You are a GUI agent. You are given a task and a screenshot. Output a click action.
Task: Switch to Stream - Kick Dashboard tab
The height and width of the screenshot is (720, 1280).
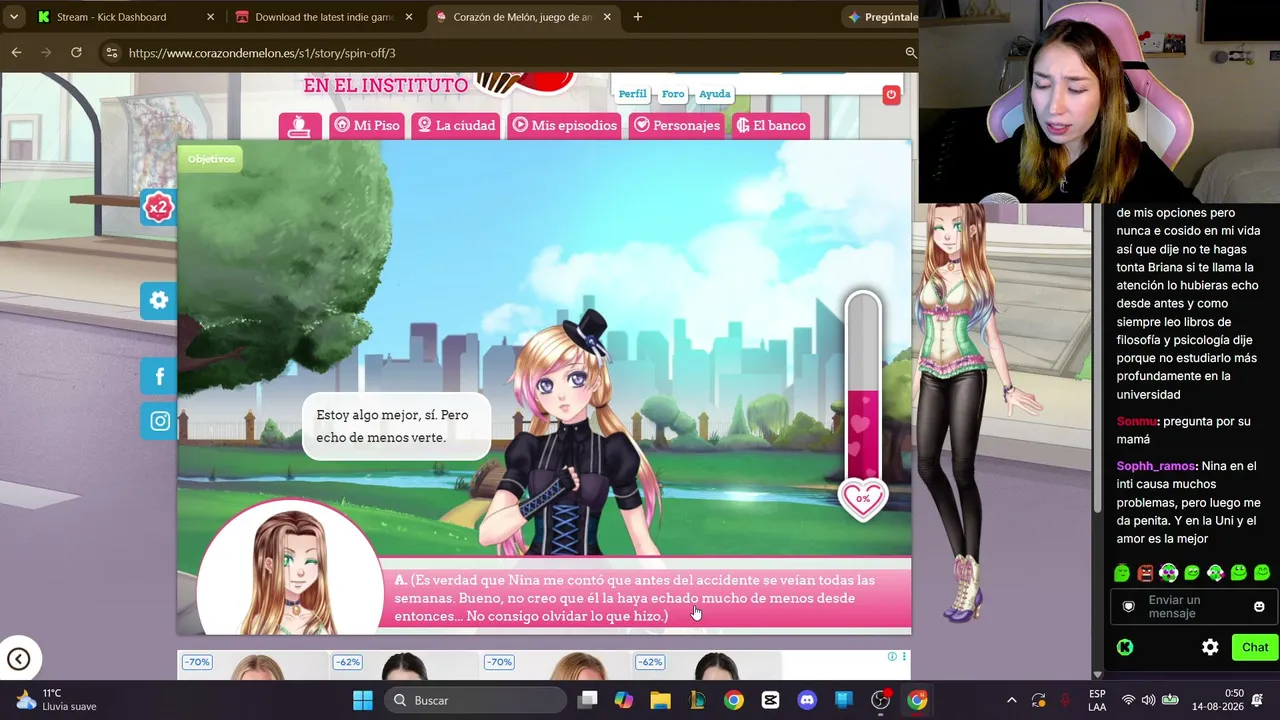pyautogui.click(x=111, y=17)
